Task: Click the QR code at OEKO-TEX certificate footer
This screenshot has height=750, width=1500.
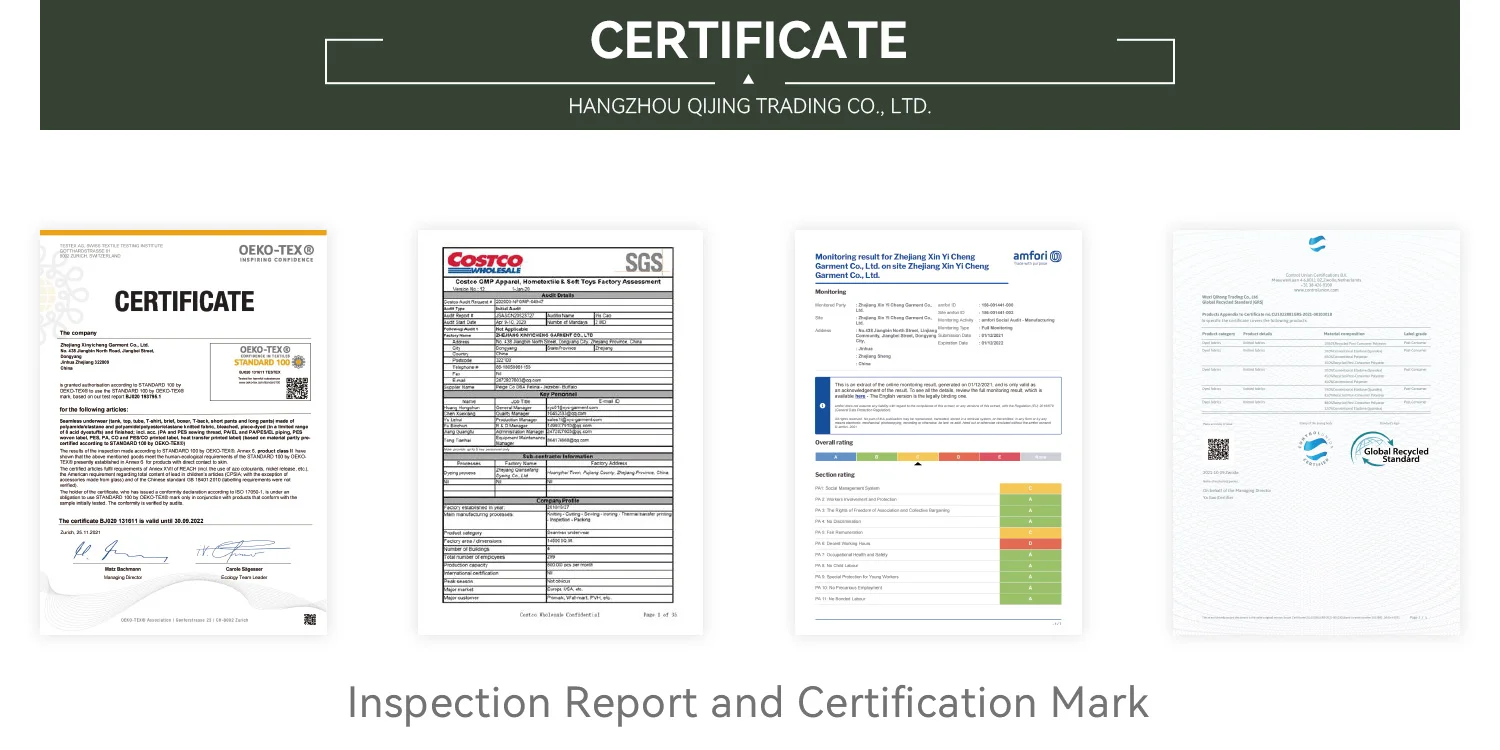Action: point(309,620)
